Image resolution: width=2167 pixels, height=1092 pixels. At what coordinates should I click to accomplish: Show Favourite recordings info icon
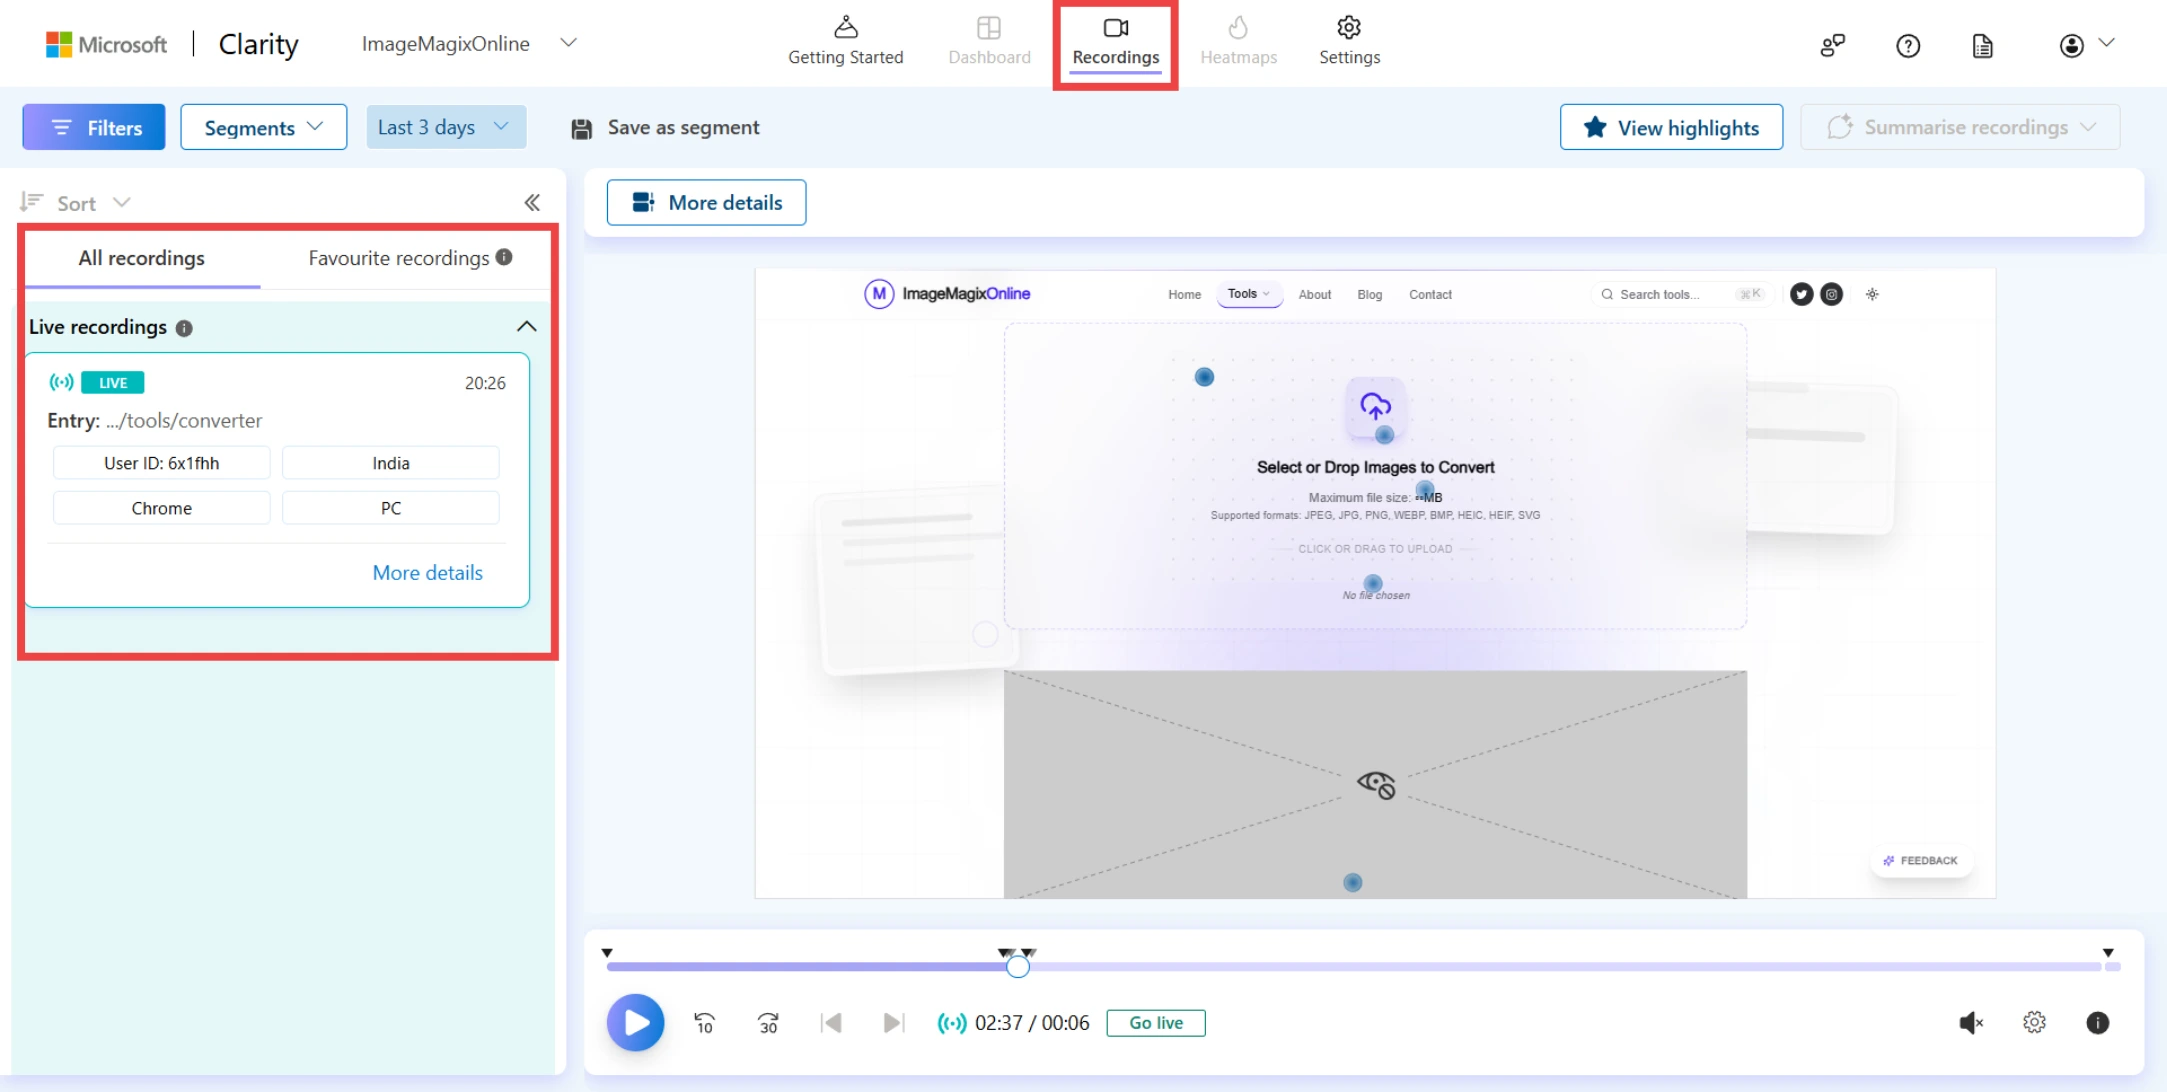[x=504, y=257]
